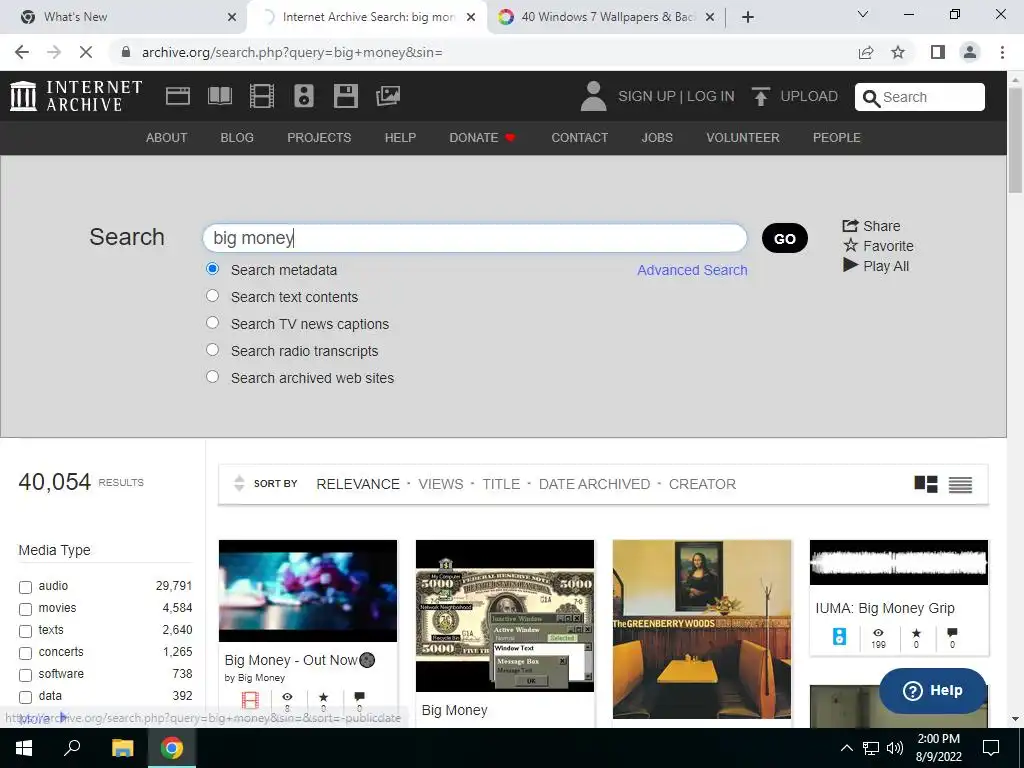Viewport: 1024px width, 768px height.
Task: Open Chrome three-dot menu
Action: tap(1002, 52)
